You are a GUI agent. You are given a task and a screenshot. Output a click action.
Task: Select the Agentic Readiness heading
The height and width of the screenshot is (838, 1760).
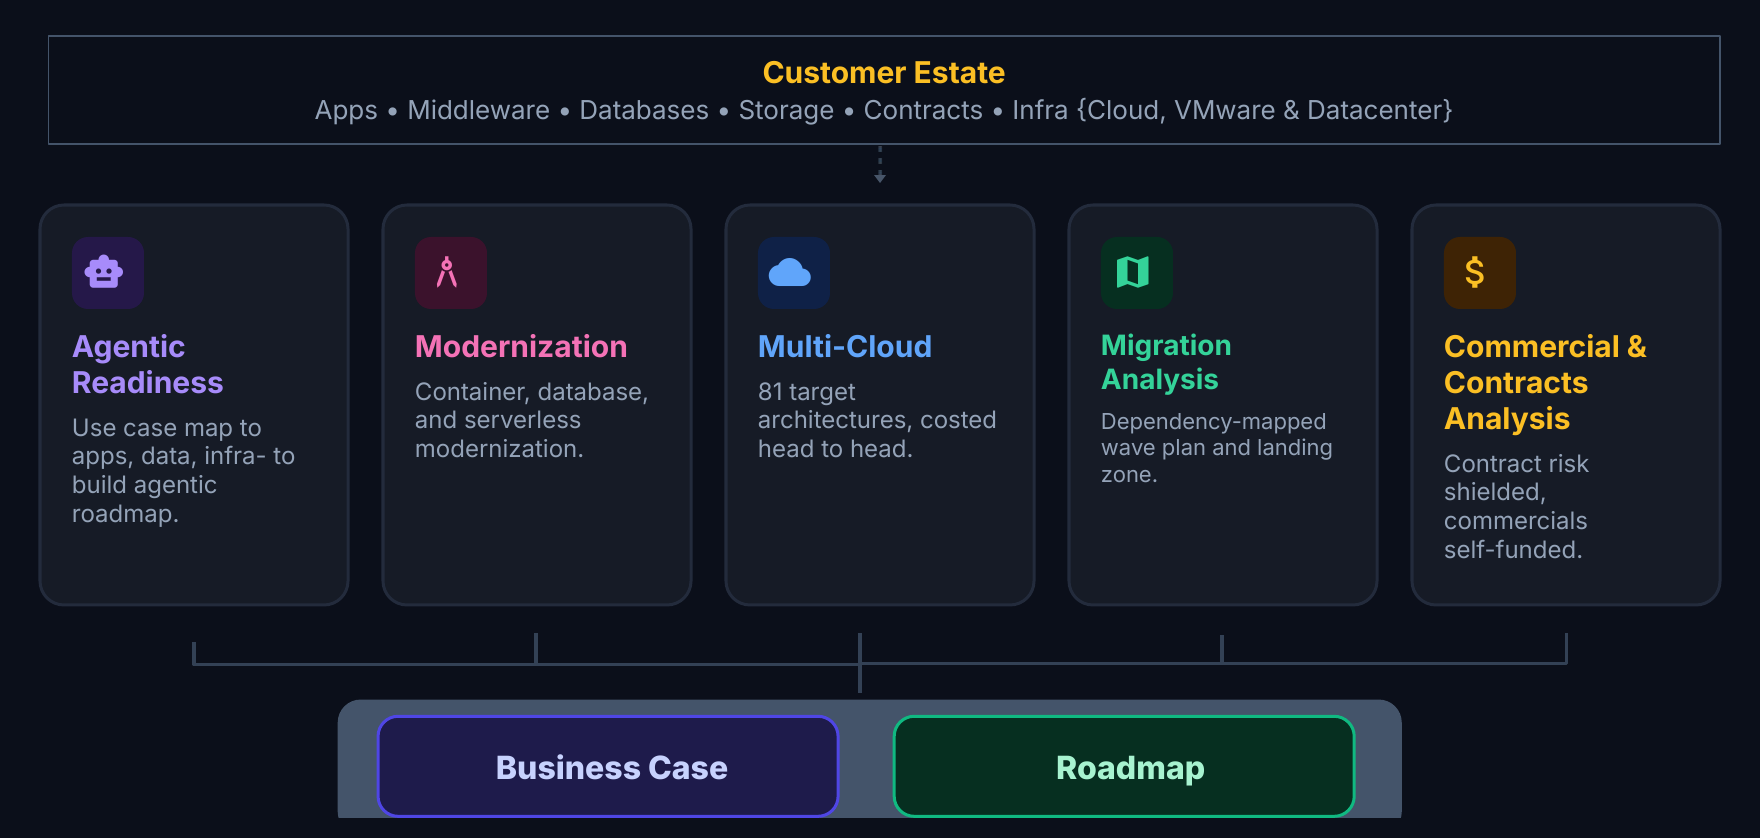(148, 364)
